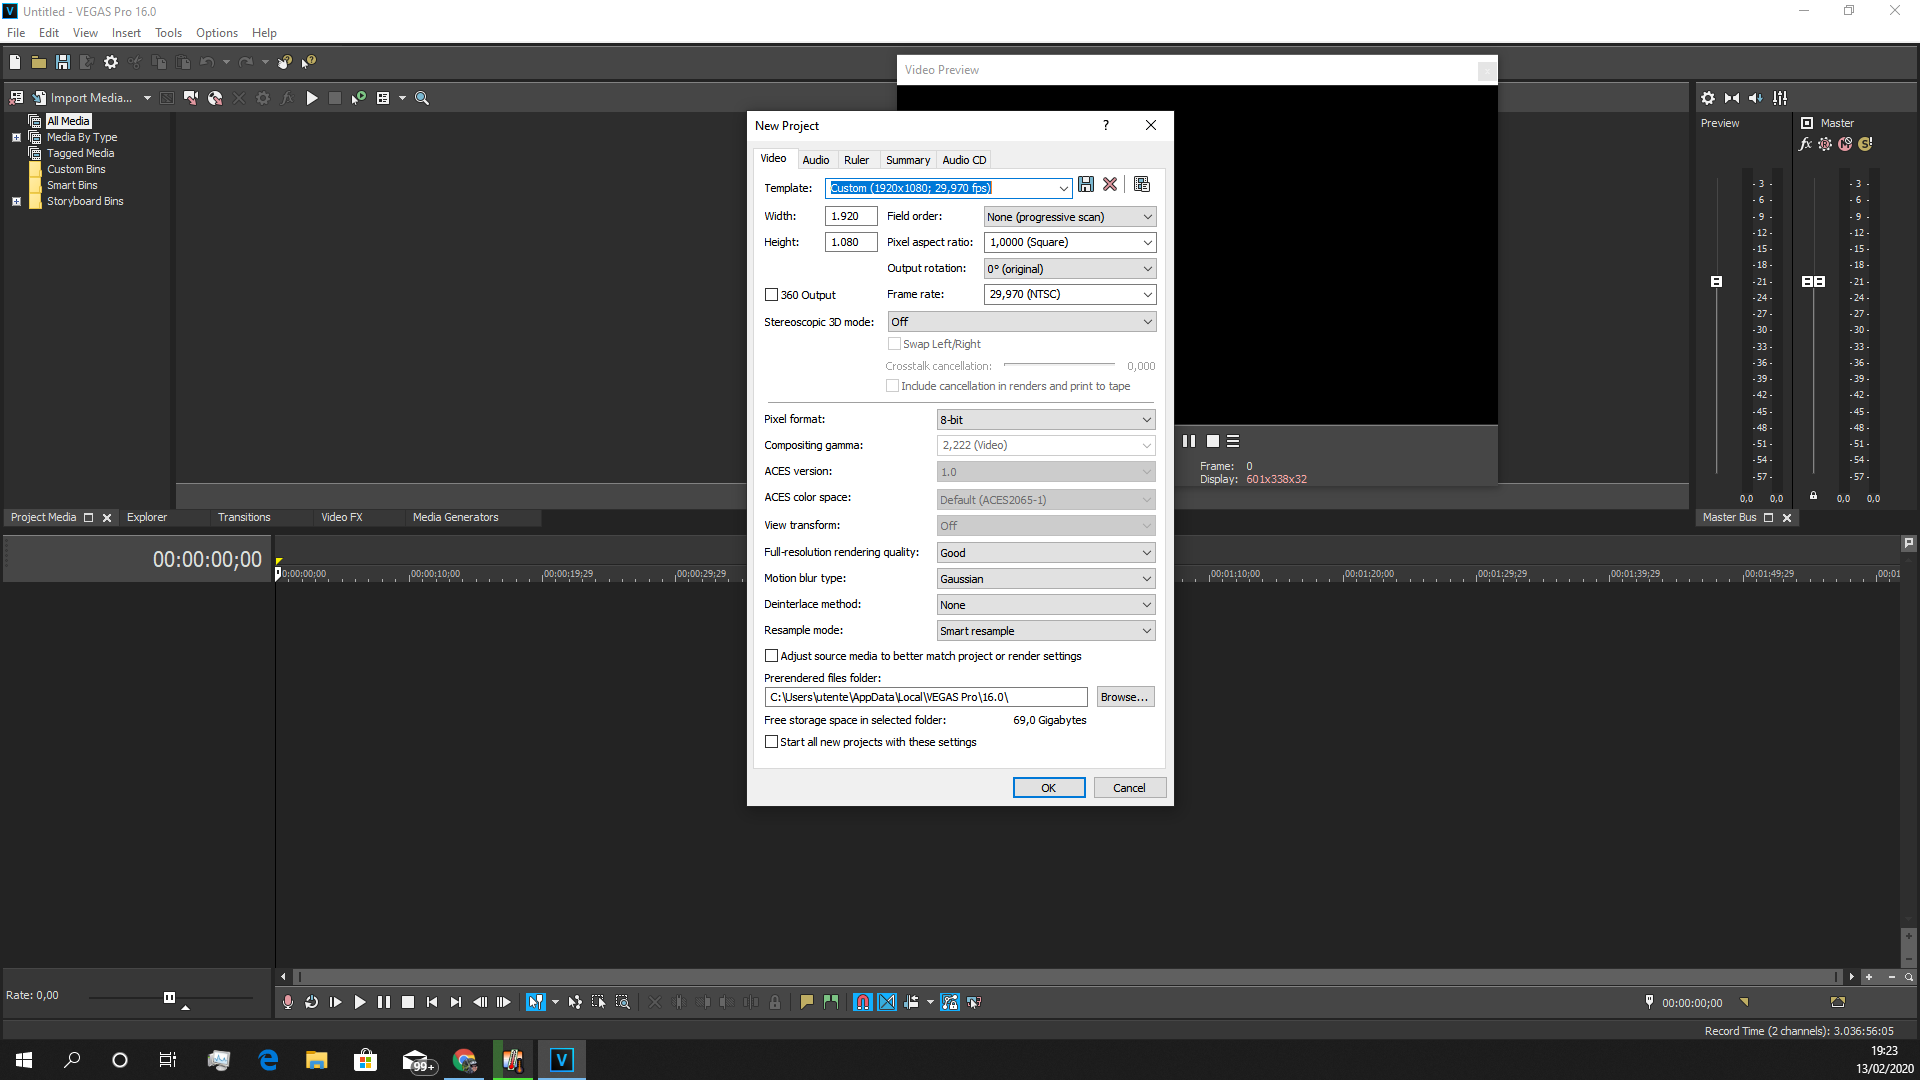Click the Browse button for prerendered folder
The height and width of the screenshot is (1080, 1920).
pos(1124,696)
